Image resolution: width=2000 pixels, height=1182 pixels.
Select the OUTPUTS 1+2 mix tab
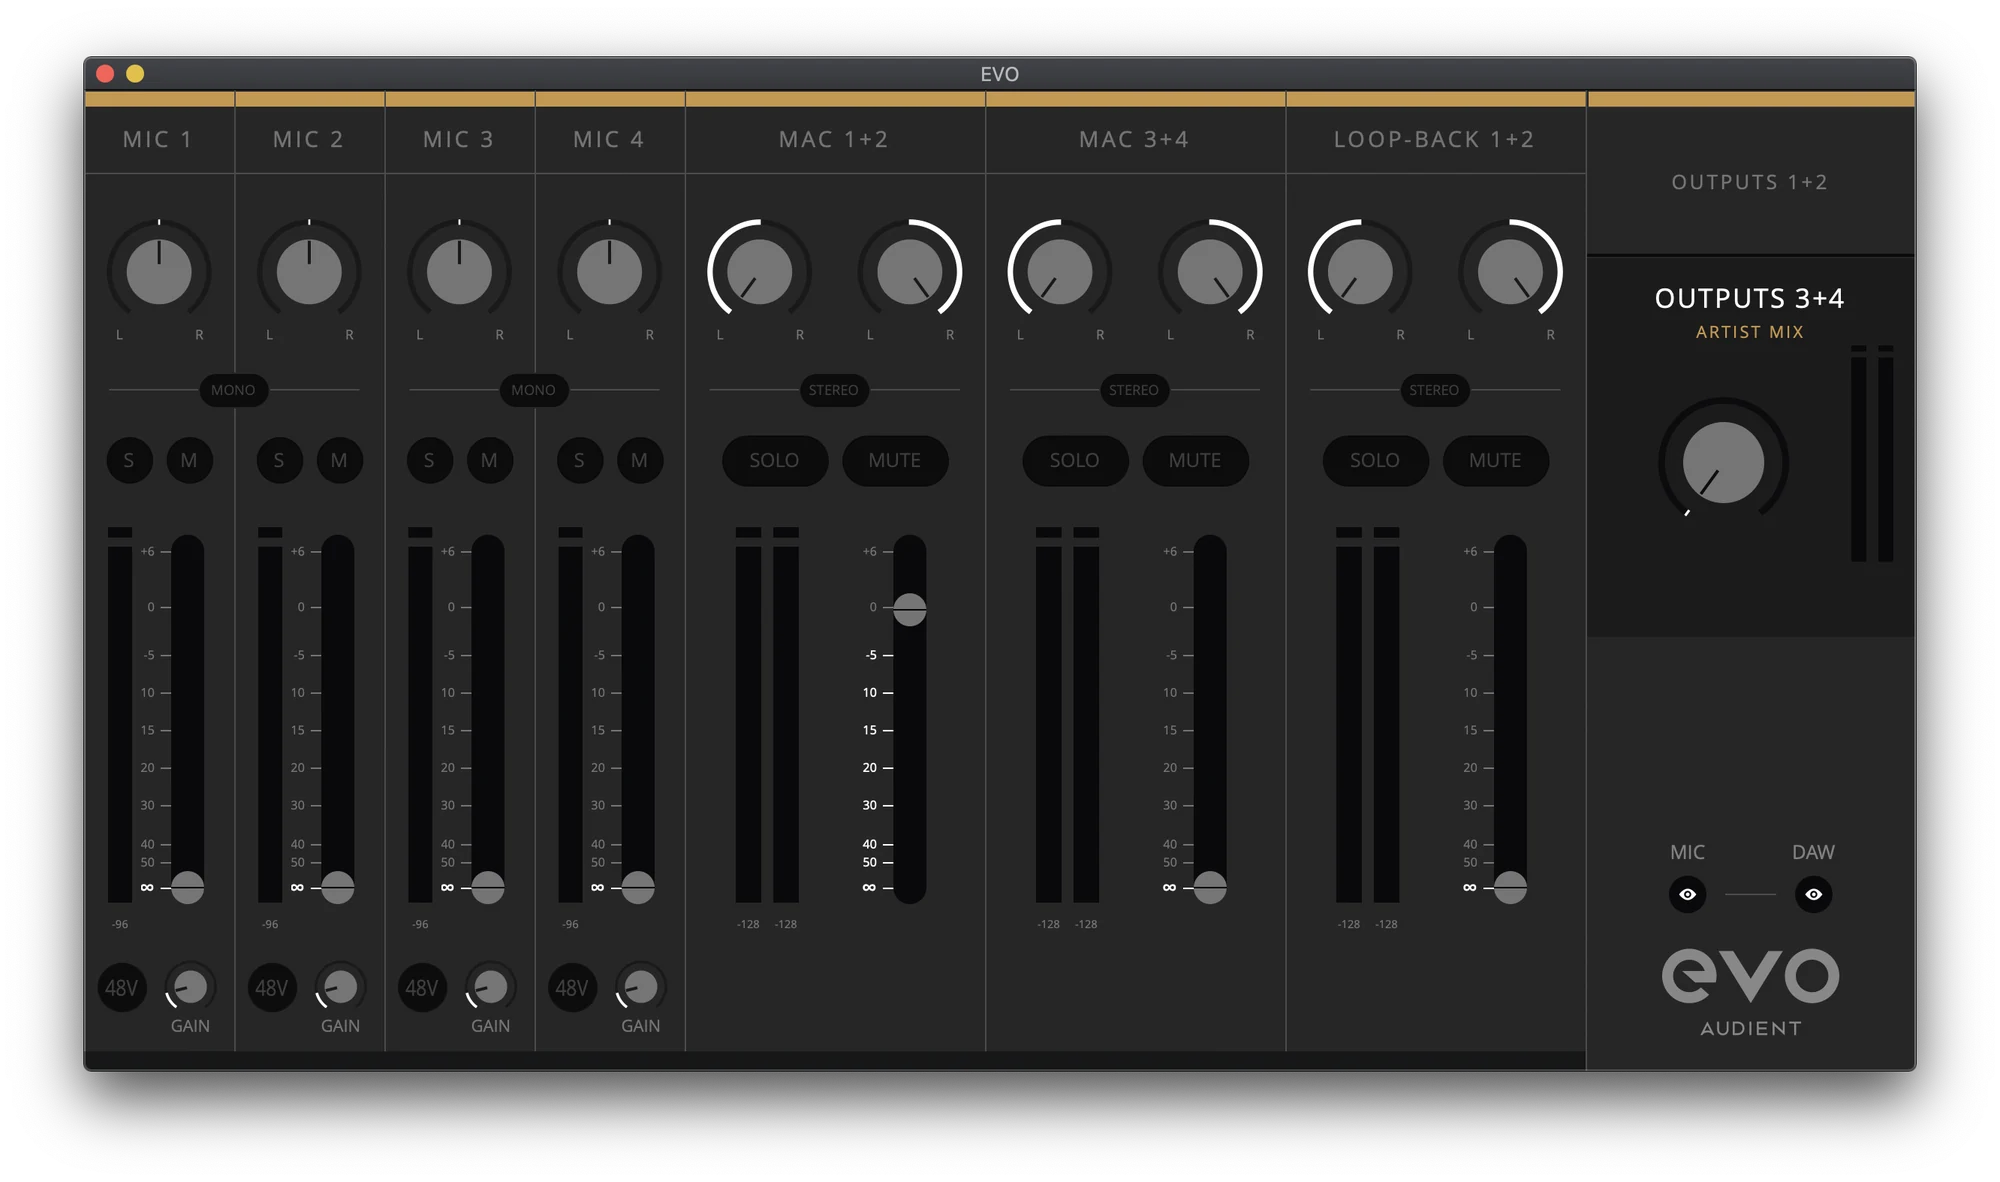coord(1750,182)
